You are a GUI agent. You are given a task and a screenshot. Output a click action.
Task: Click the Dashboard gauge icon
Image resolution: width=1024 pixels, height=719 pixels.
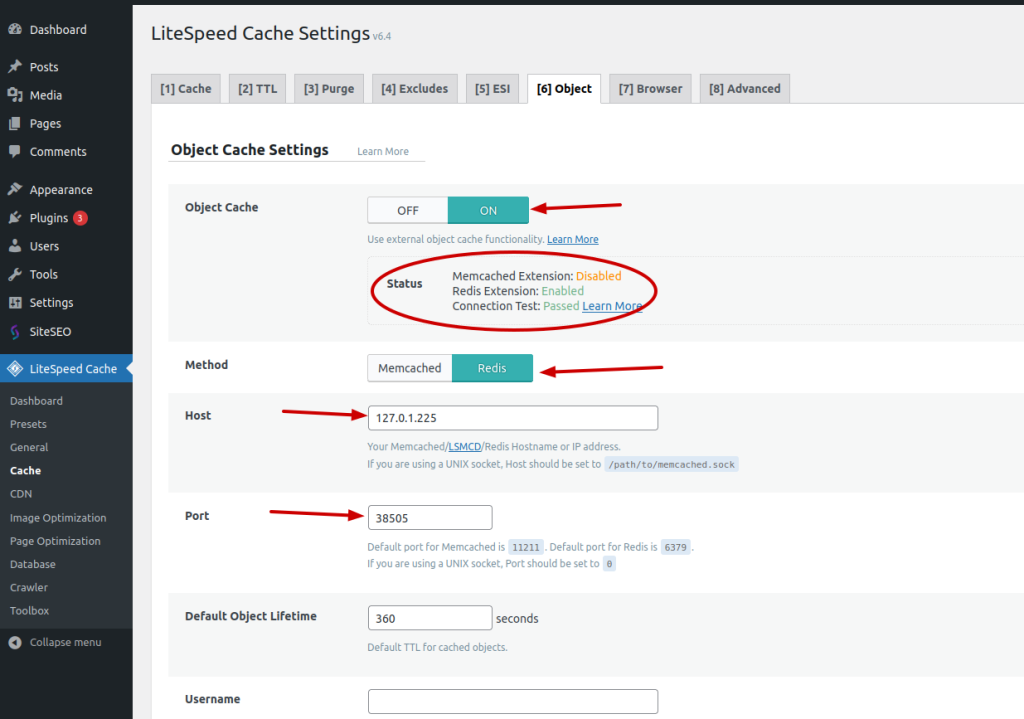coord(15,29)
